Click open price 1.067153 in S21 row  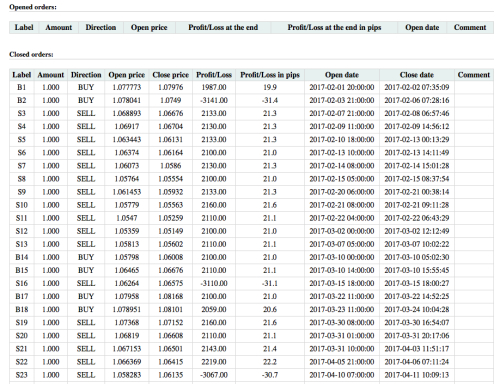click(x=127, y=349)
